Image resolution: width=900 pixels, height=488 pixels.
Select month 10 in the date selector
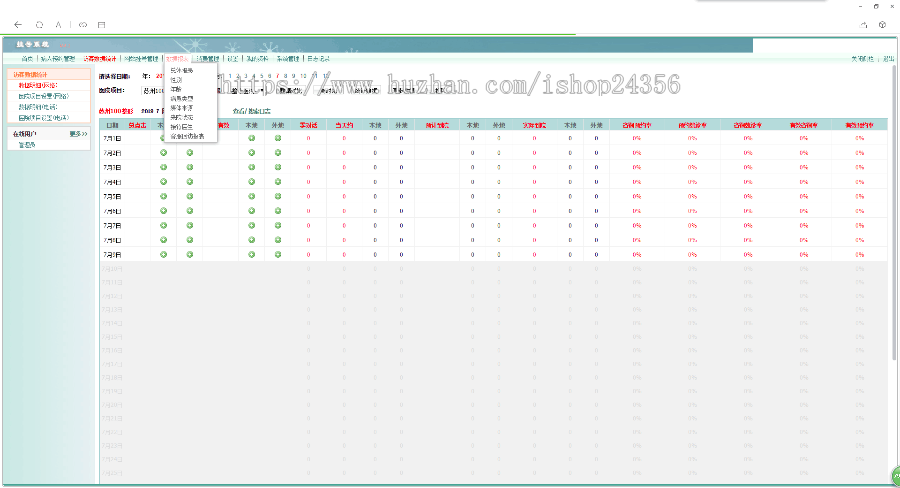click(x=303, y=76)
